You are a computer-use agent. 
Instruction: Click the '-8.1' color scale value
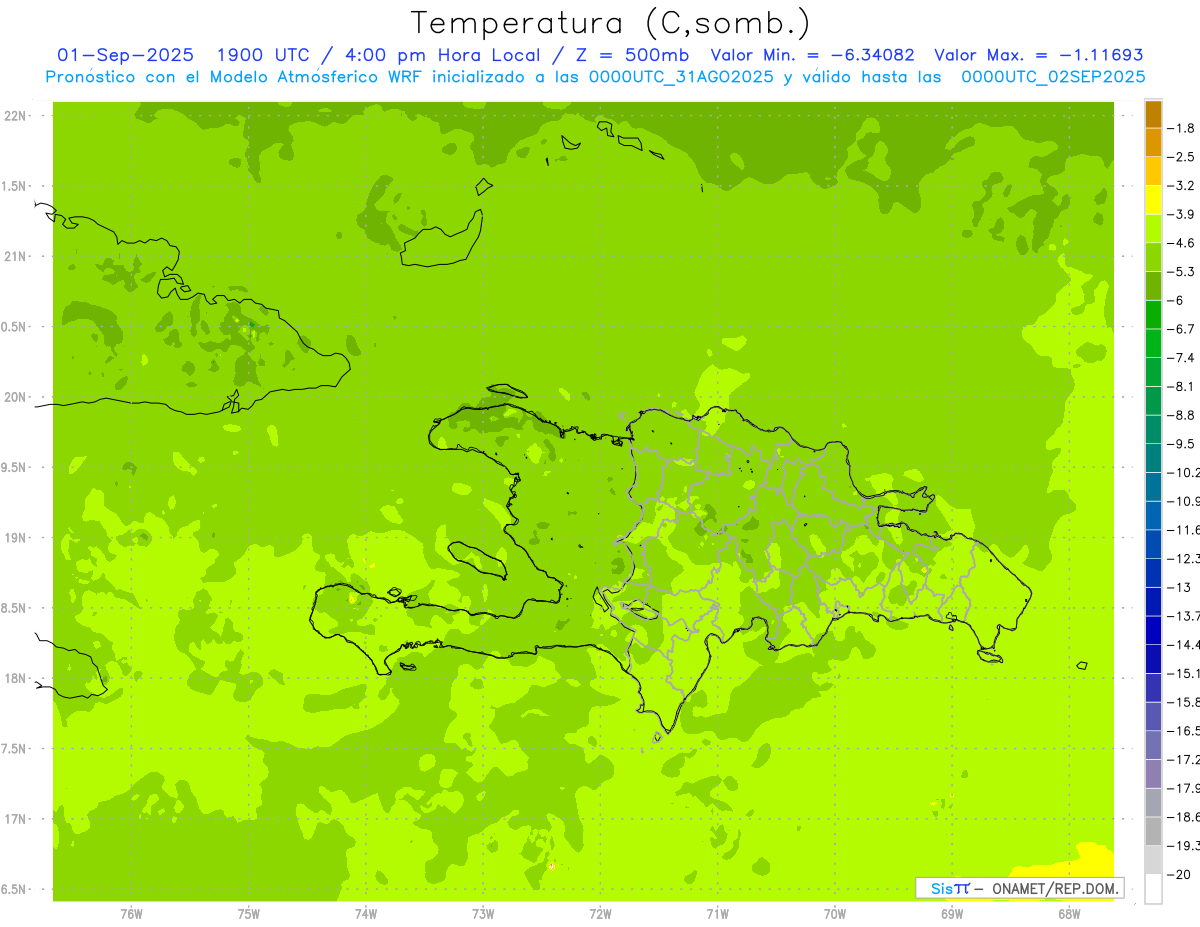coord(1181,387)
